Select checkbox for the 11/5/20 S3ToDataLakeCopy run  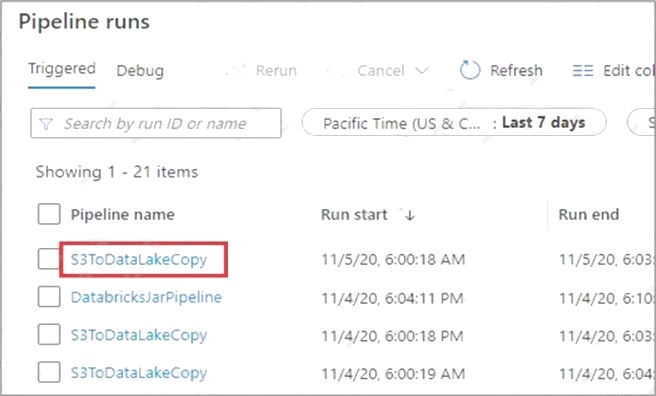coord(48,259)
